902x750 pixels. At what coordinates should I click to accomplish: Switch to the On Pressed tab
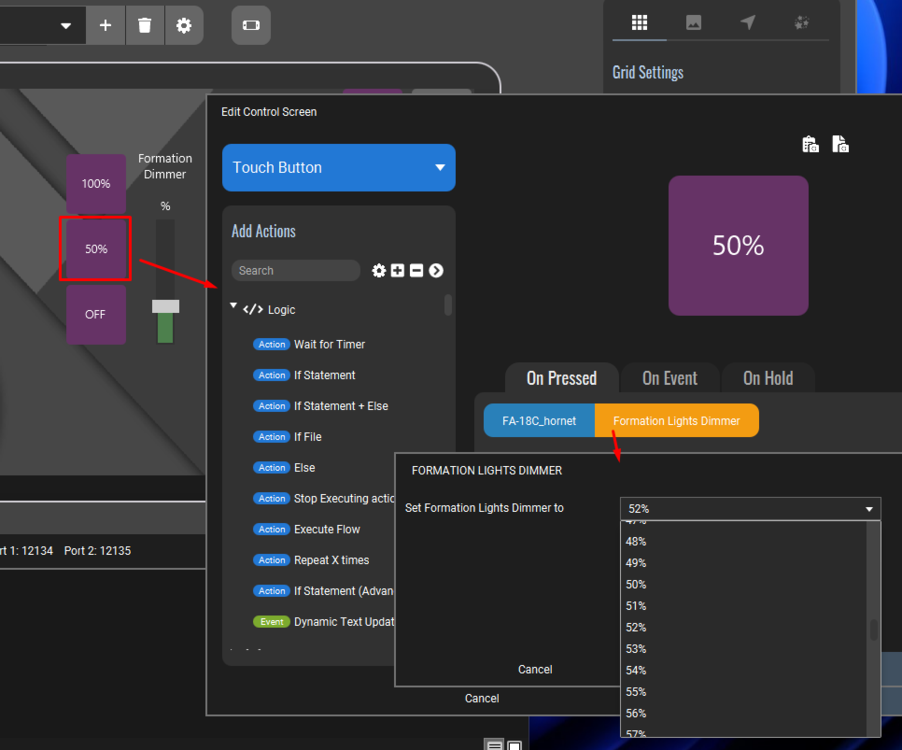tap(561, 378)
